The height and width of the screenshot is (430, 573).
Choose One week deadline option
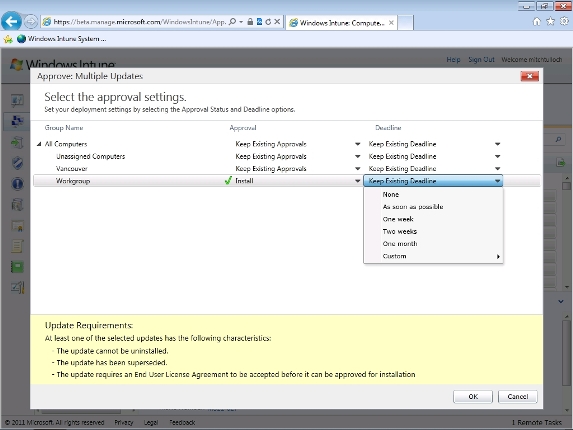point(433,219)
